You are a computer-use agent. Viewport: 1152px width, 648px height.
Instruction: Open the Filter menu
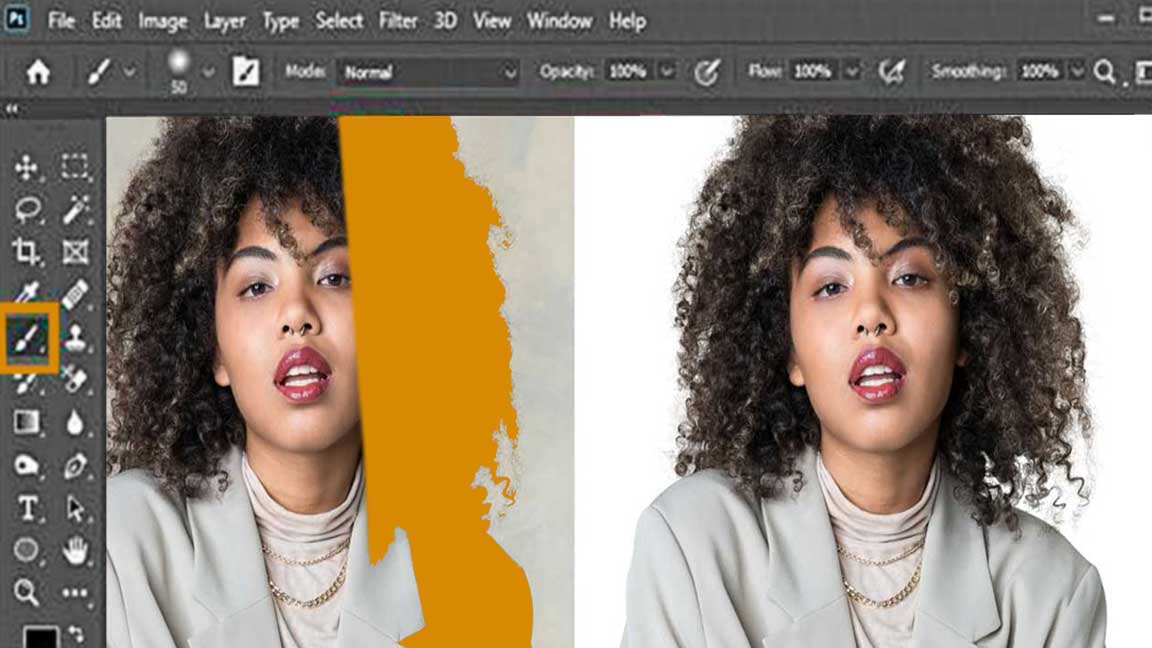[x=399, y=20]
